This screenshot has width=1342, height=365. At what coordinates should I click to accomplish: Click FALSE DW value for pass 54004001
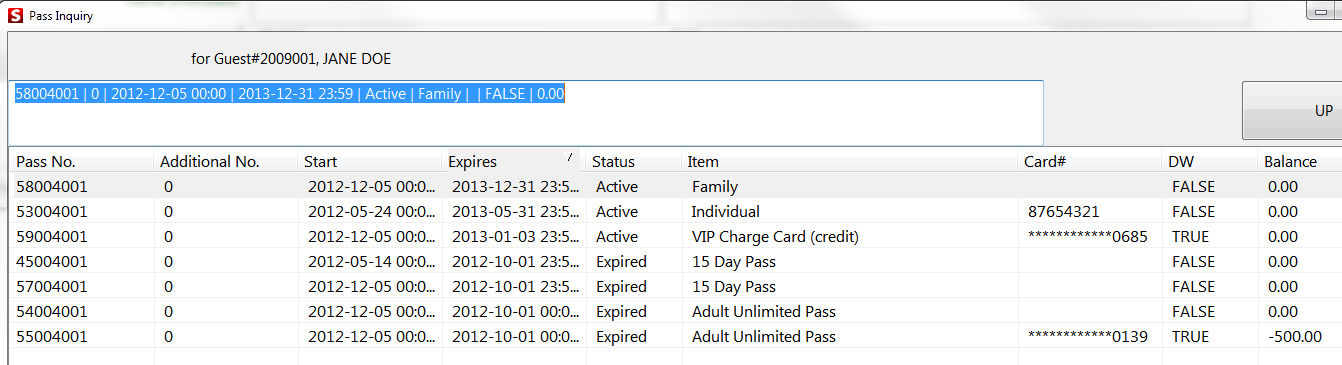point(1193,311)
